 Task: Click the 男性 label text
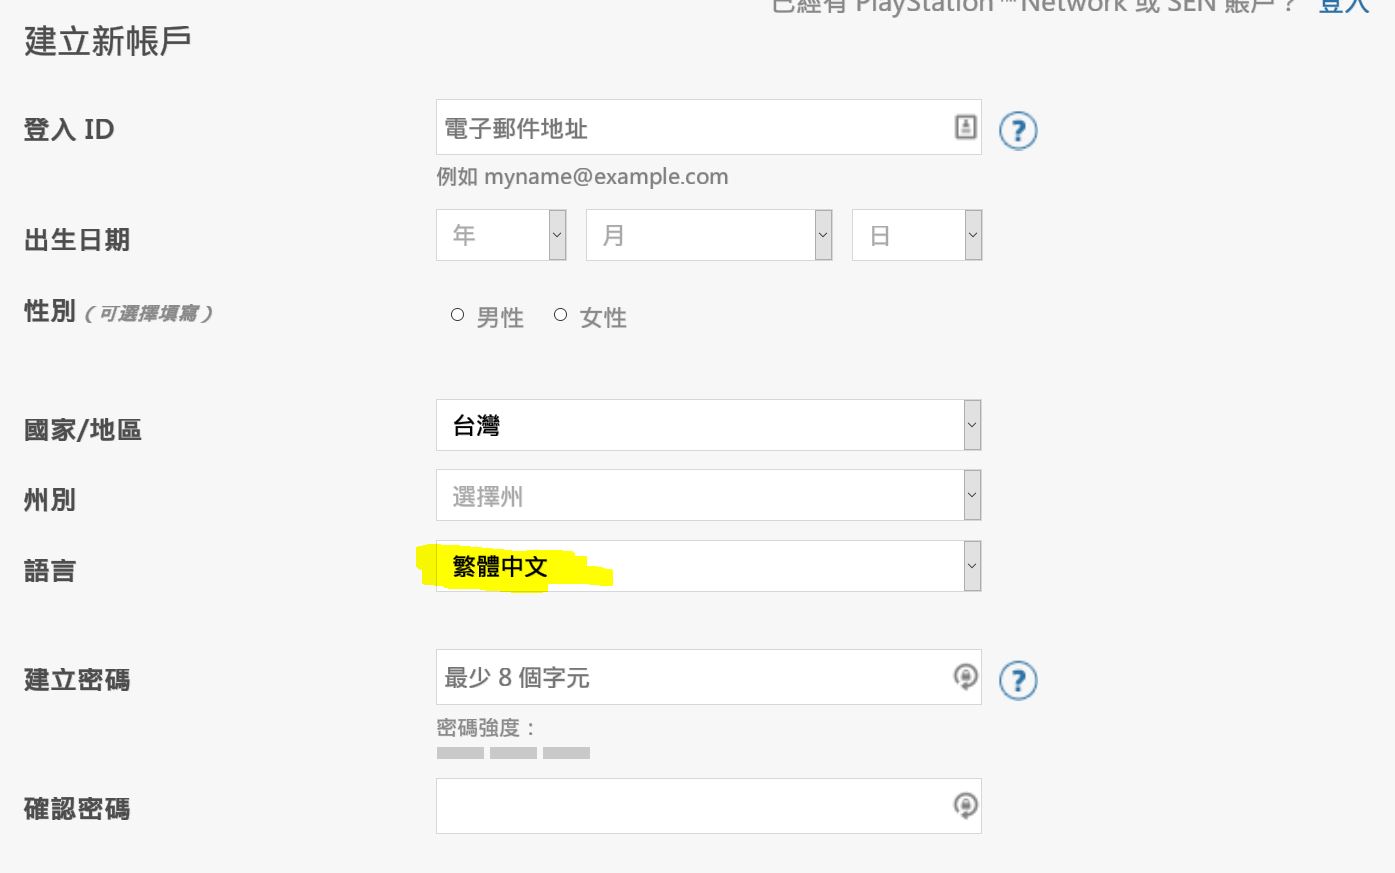click(x=500, y=318)
